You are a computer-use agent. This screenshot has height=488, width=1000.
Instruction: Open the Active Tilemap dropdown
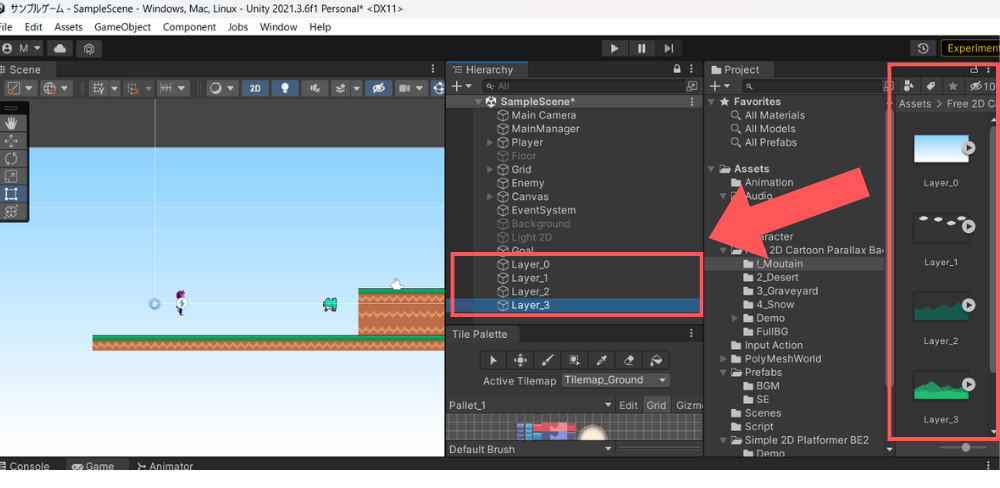pyautogui.click(x=615, y=381)
